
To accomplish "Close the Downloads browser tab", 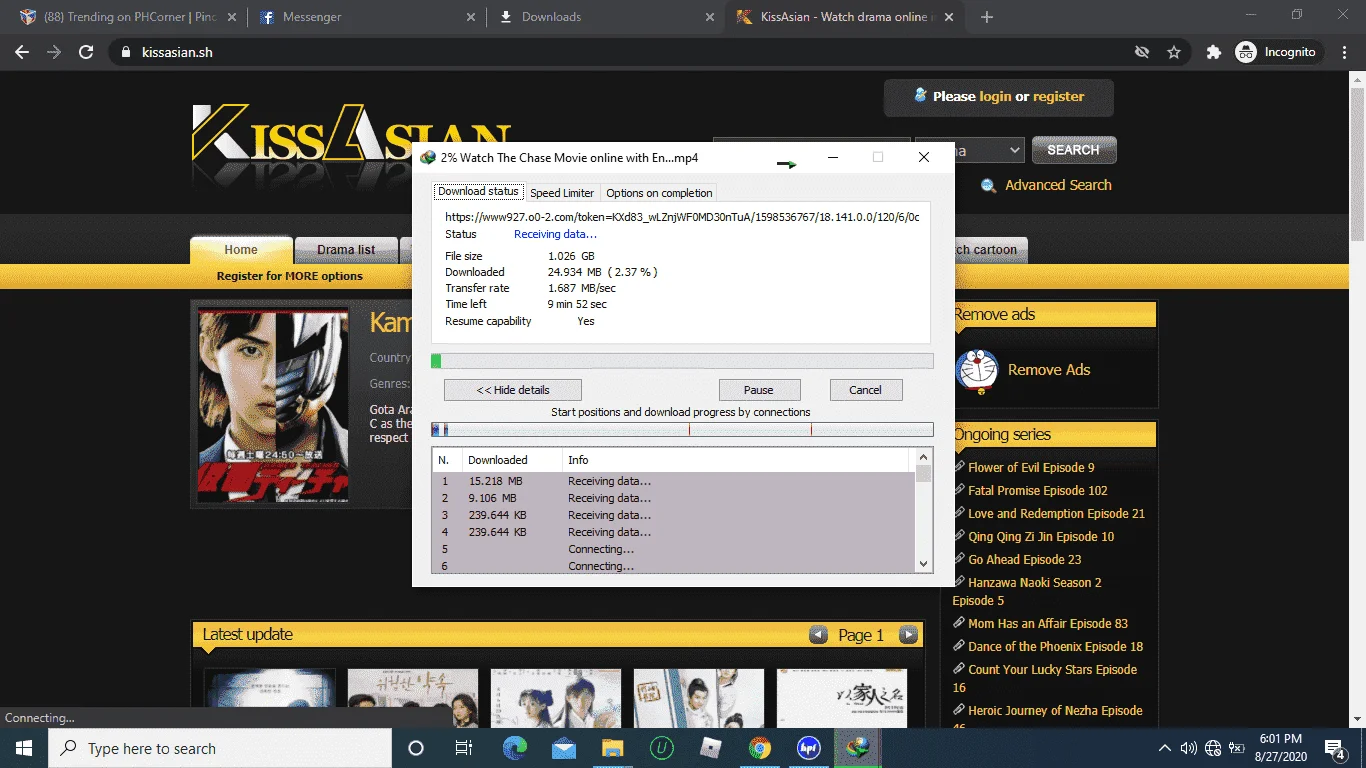I will [x=710, y=17].
